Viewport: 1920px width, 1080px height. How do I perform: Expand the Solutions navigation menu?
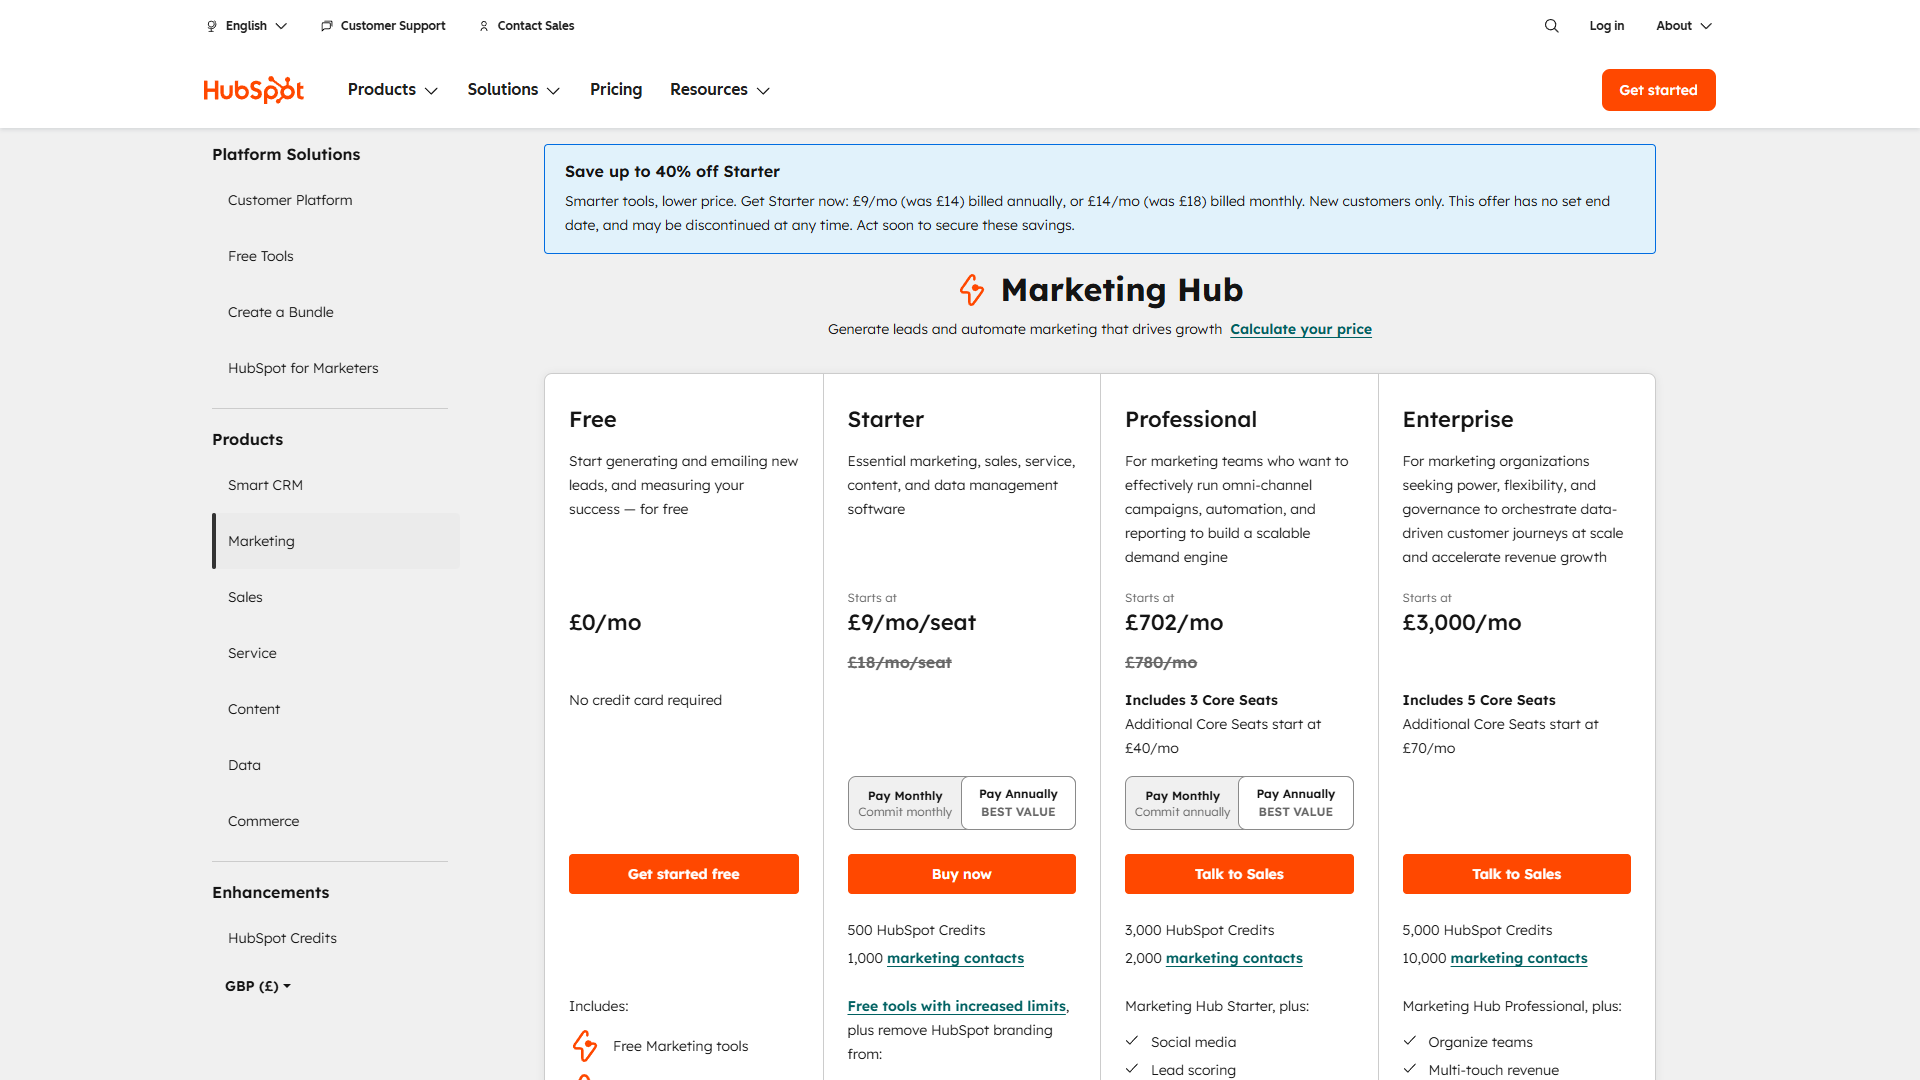coord(514,90)
